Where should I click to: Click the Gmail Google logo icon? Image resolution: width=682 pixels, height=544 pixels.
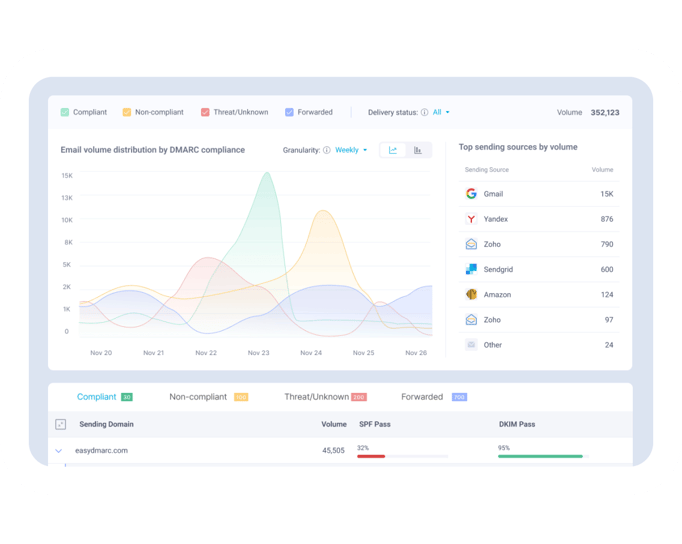(471, 194)
